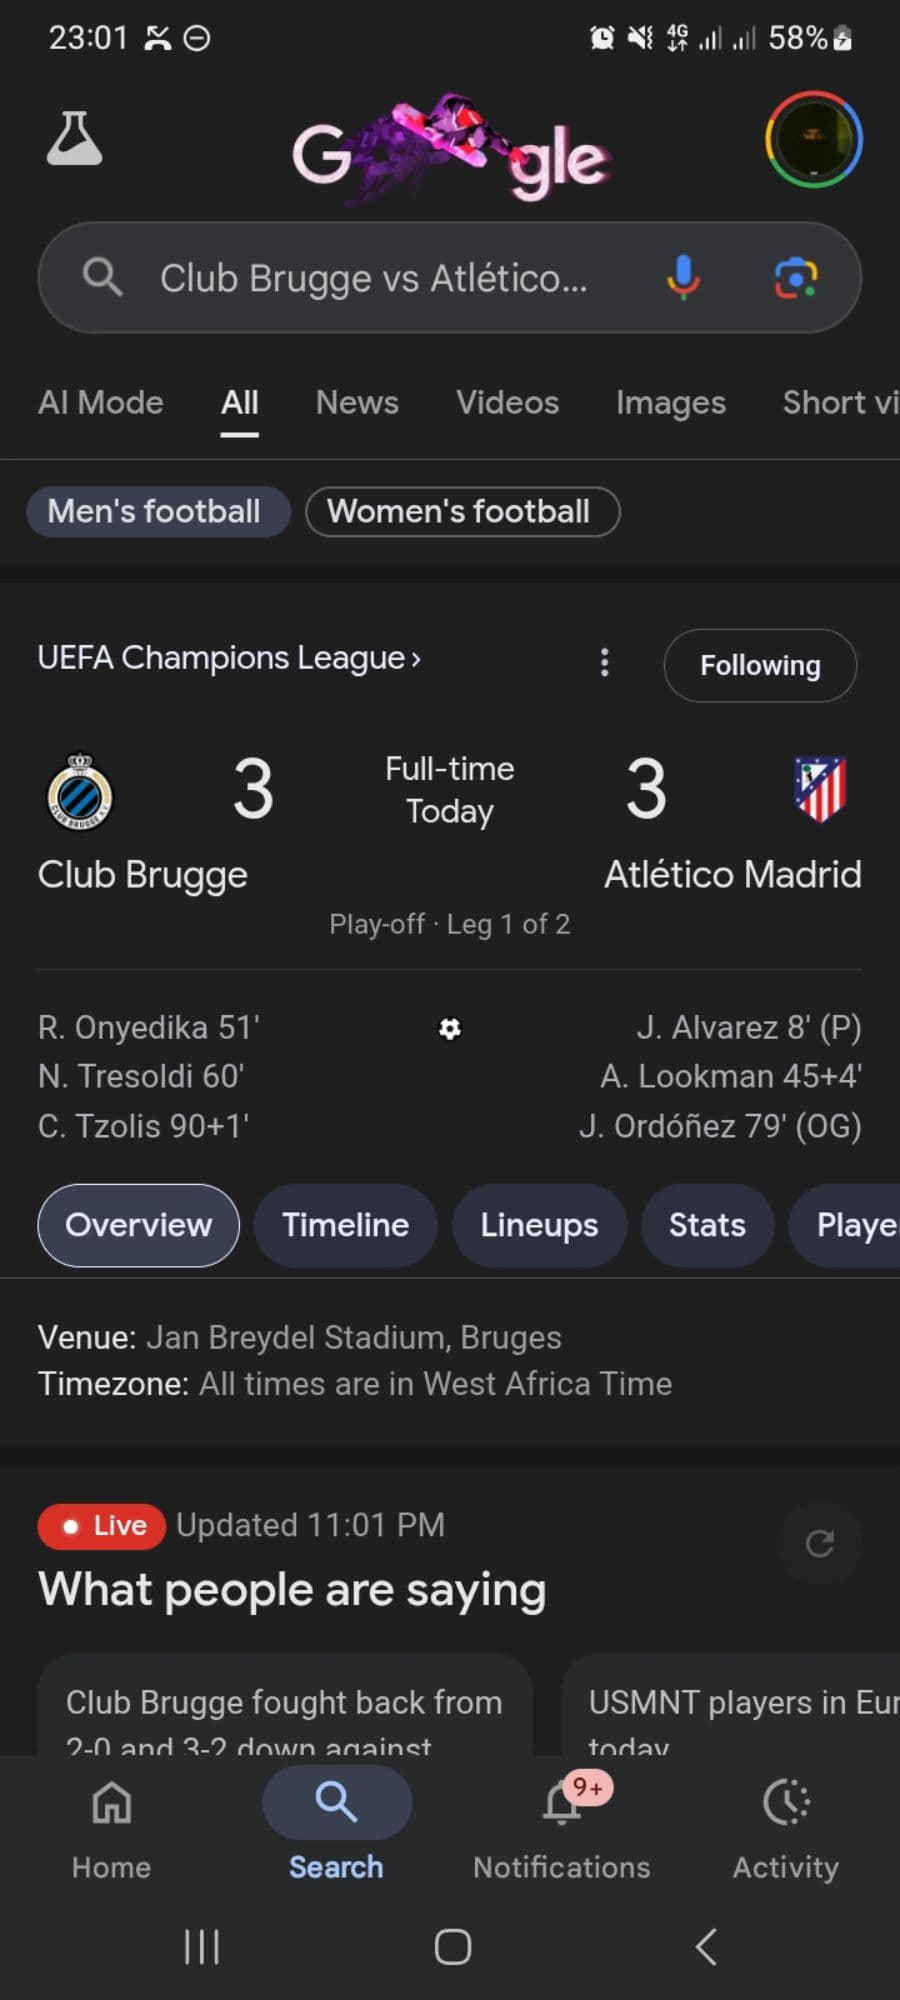Toggle the Following button off
Image resolution: width=900 pixels, height=2000 pixels.
pyautogui.click(x=760, y=665)
